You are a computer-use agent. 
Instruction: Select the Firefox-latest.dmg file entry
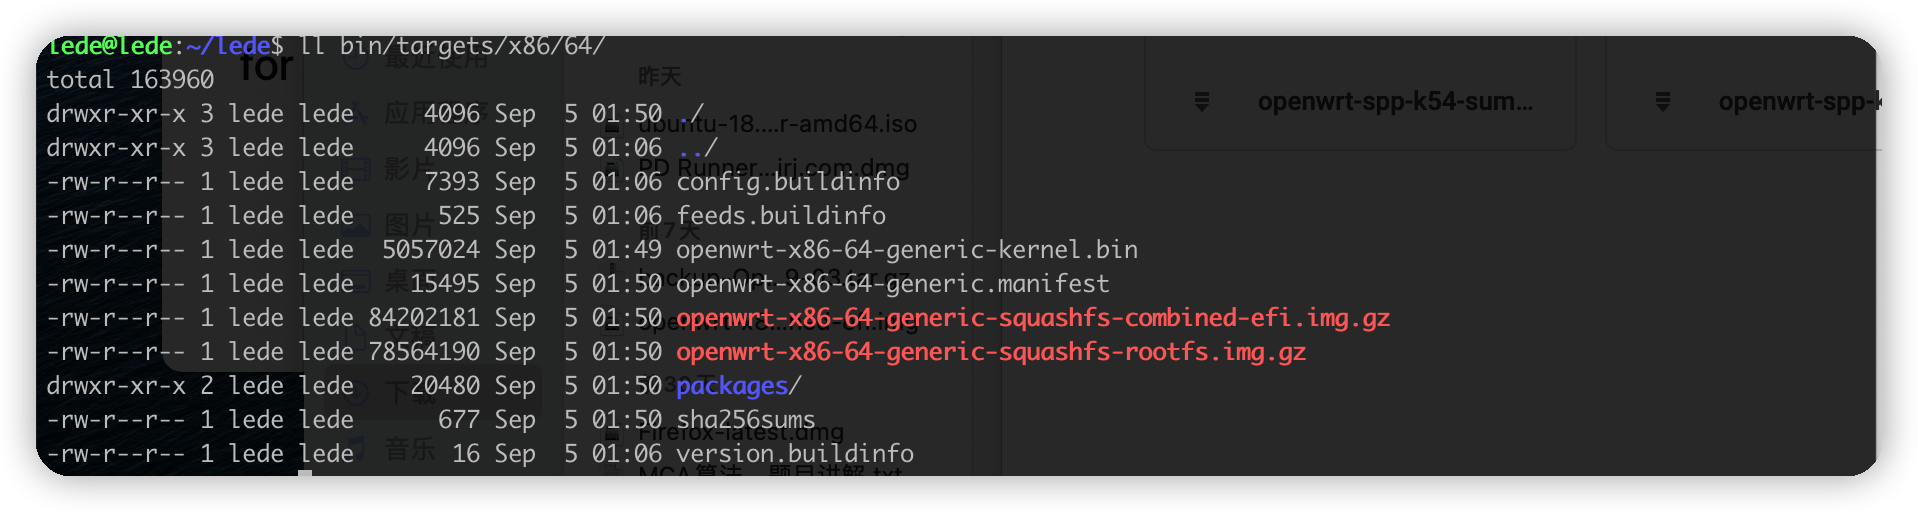[741, 432]
